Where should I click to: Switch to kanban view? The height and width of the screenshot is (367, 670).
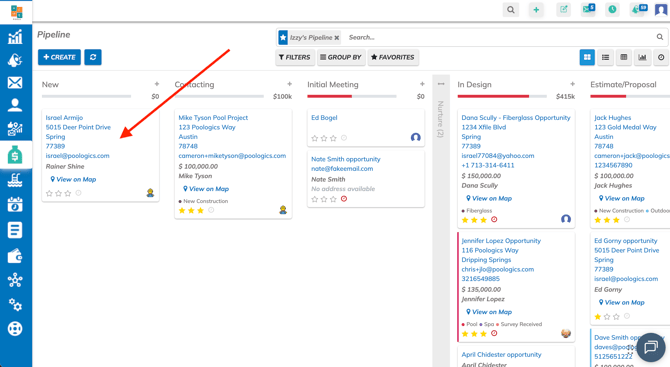click(x=587, y=57)
